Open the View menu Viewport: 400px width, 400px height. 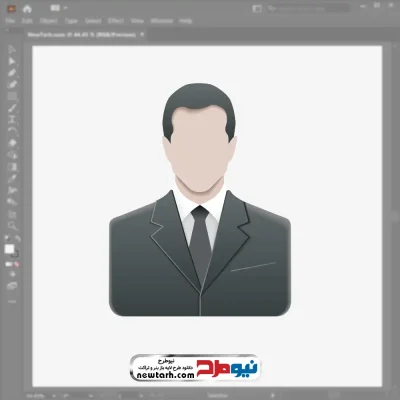click(137, 21)
